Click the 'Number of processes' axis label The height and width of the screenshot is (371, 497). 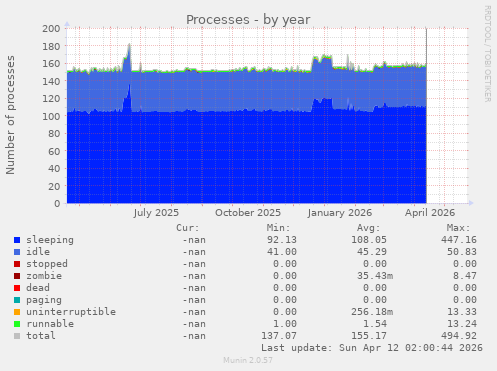tap(10, 115)
